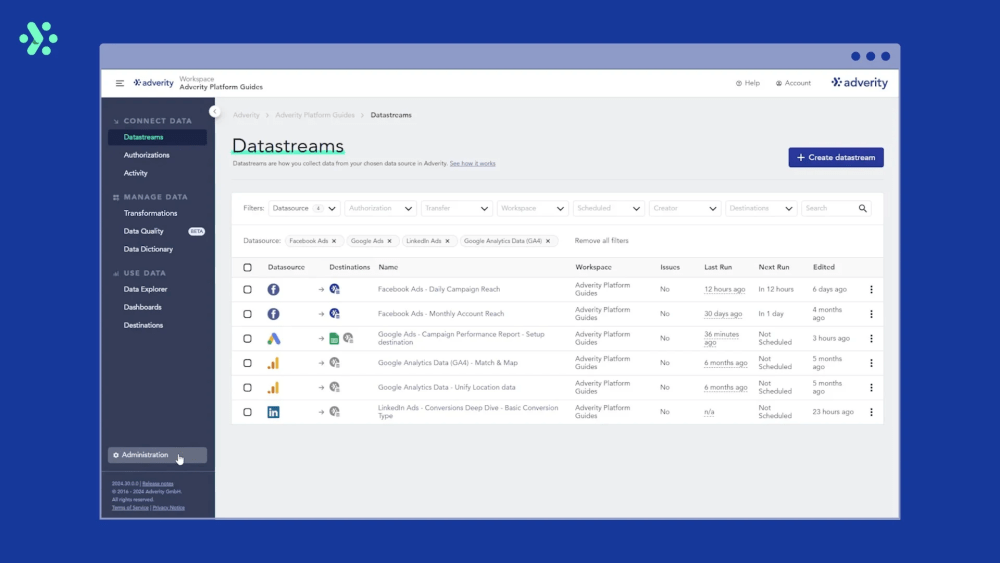Open Facebook Ads - Daily Campaign Reach datastream

pyautogui.click(x=439, y=289)
